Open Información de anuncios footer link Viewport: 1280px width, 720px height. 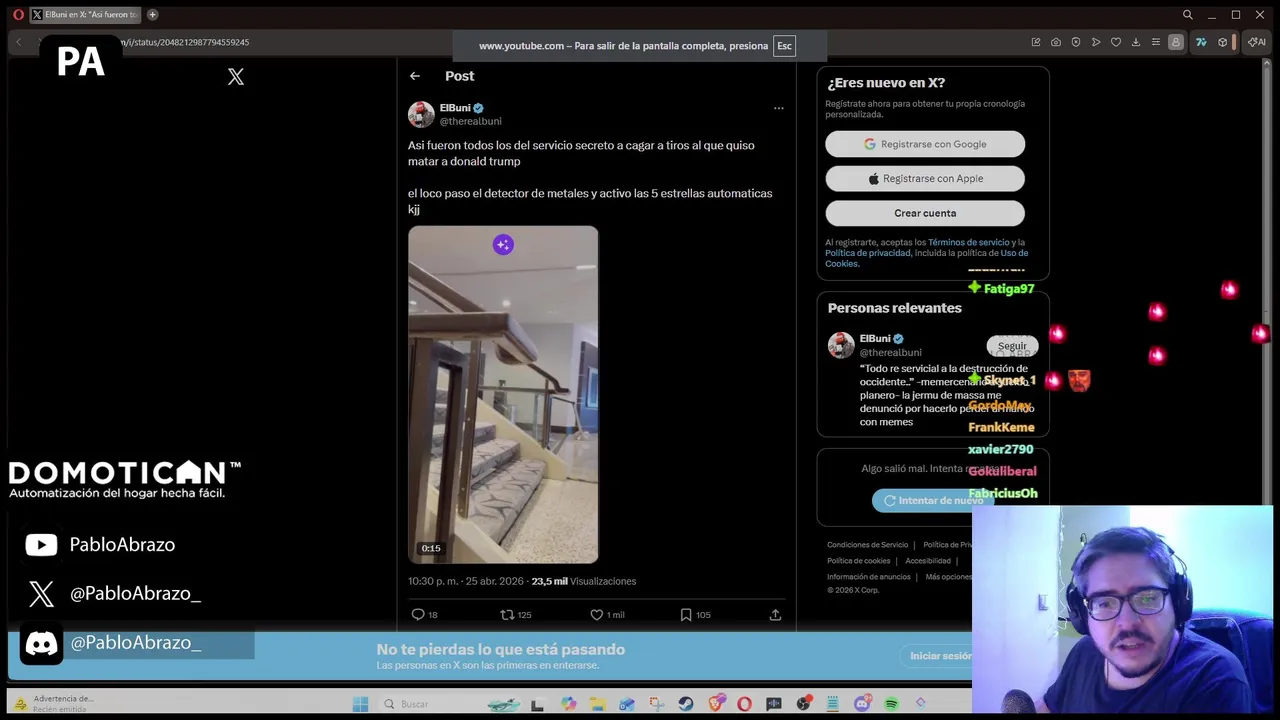(x=868, y=577)
